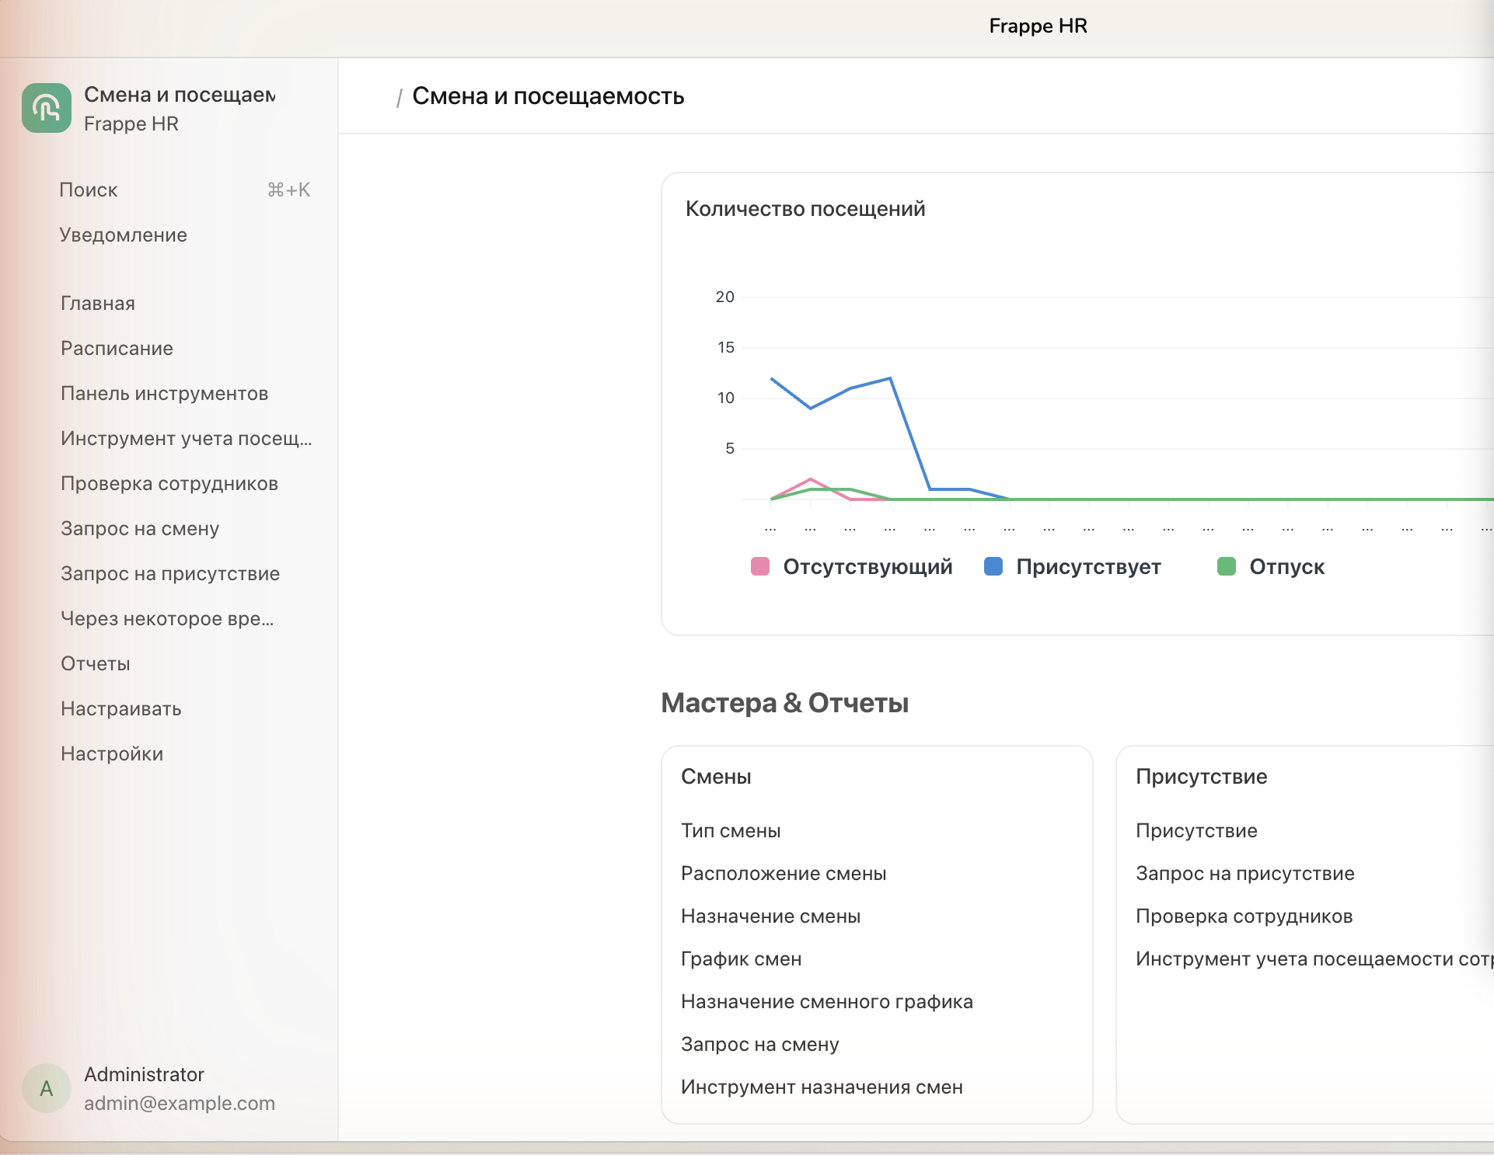
Task: Open Инструмент учета посещаемости link in card
Action: [1314, 959]
